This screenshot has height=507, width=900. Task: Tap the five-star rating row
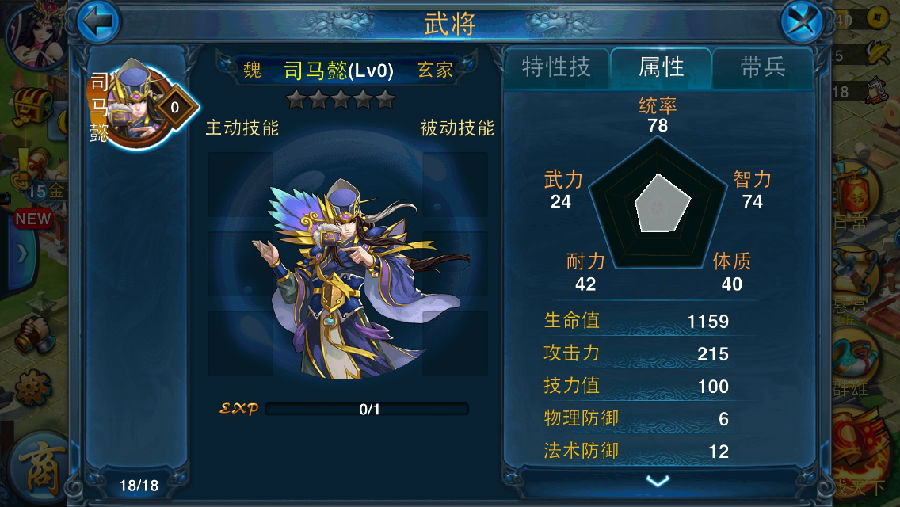pos(341,99)
